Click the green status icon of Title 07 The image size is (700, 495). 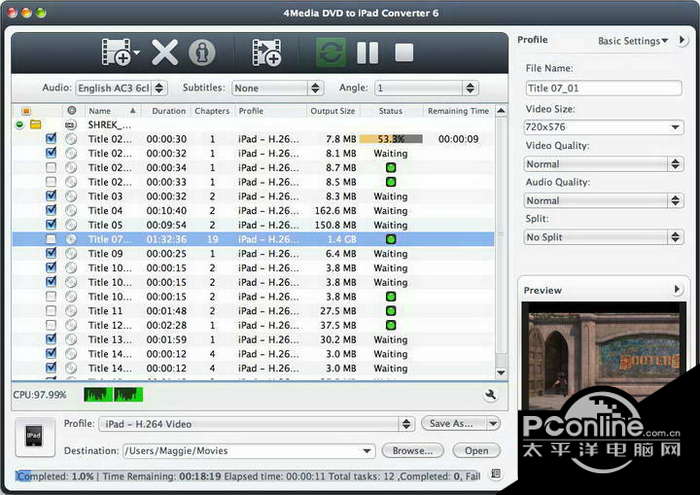391,239
